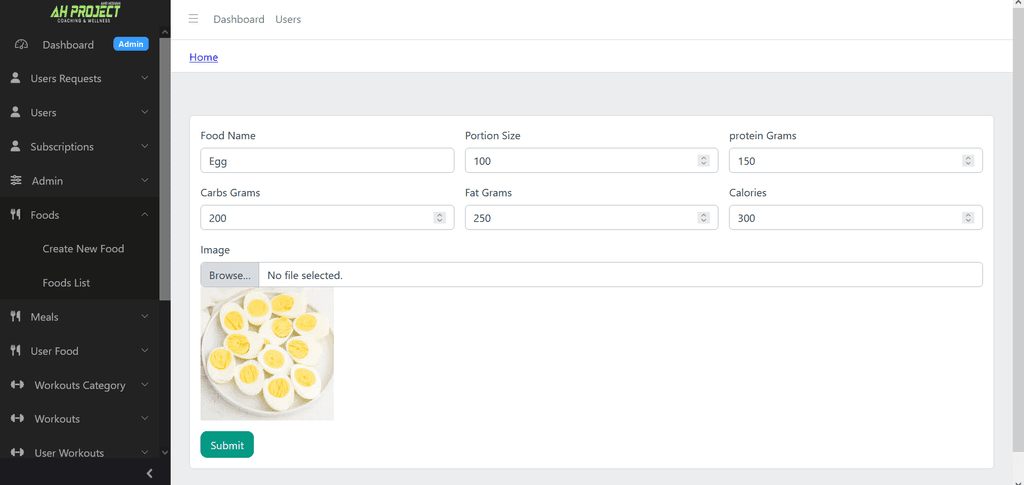Click the Dashboard speedometer icon in sidebar
This screenshot has width=1024, height=485.
[x=21, y=45]
